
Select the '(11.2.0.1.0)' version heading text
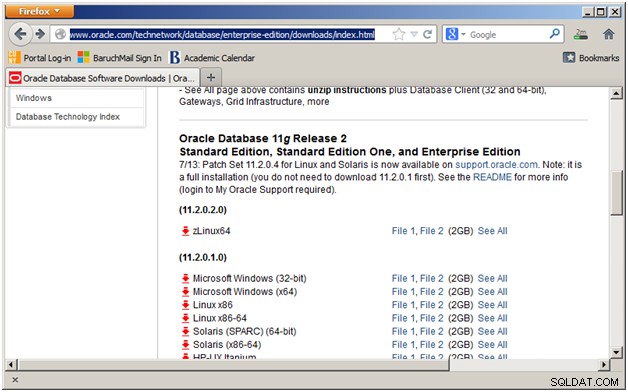click(x=203, y=257)
